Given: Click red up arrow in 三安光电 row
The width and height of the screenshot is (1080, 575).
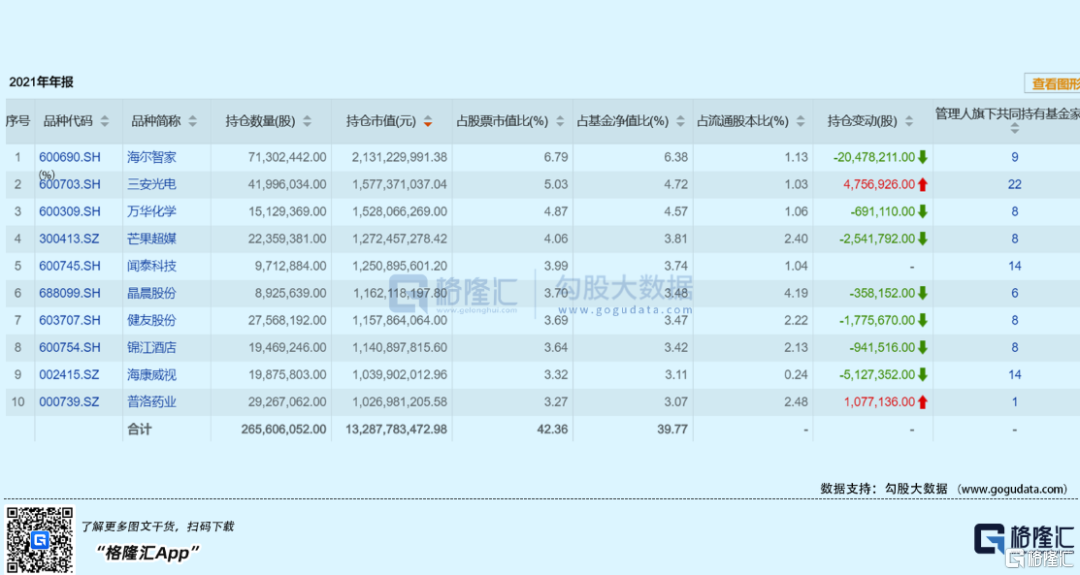Looking at the screenshot, I should [923, 185].
